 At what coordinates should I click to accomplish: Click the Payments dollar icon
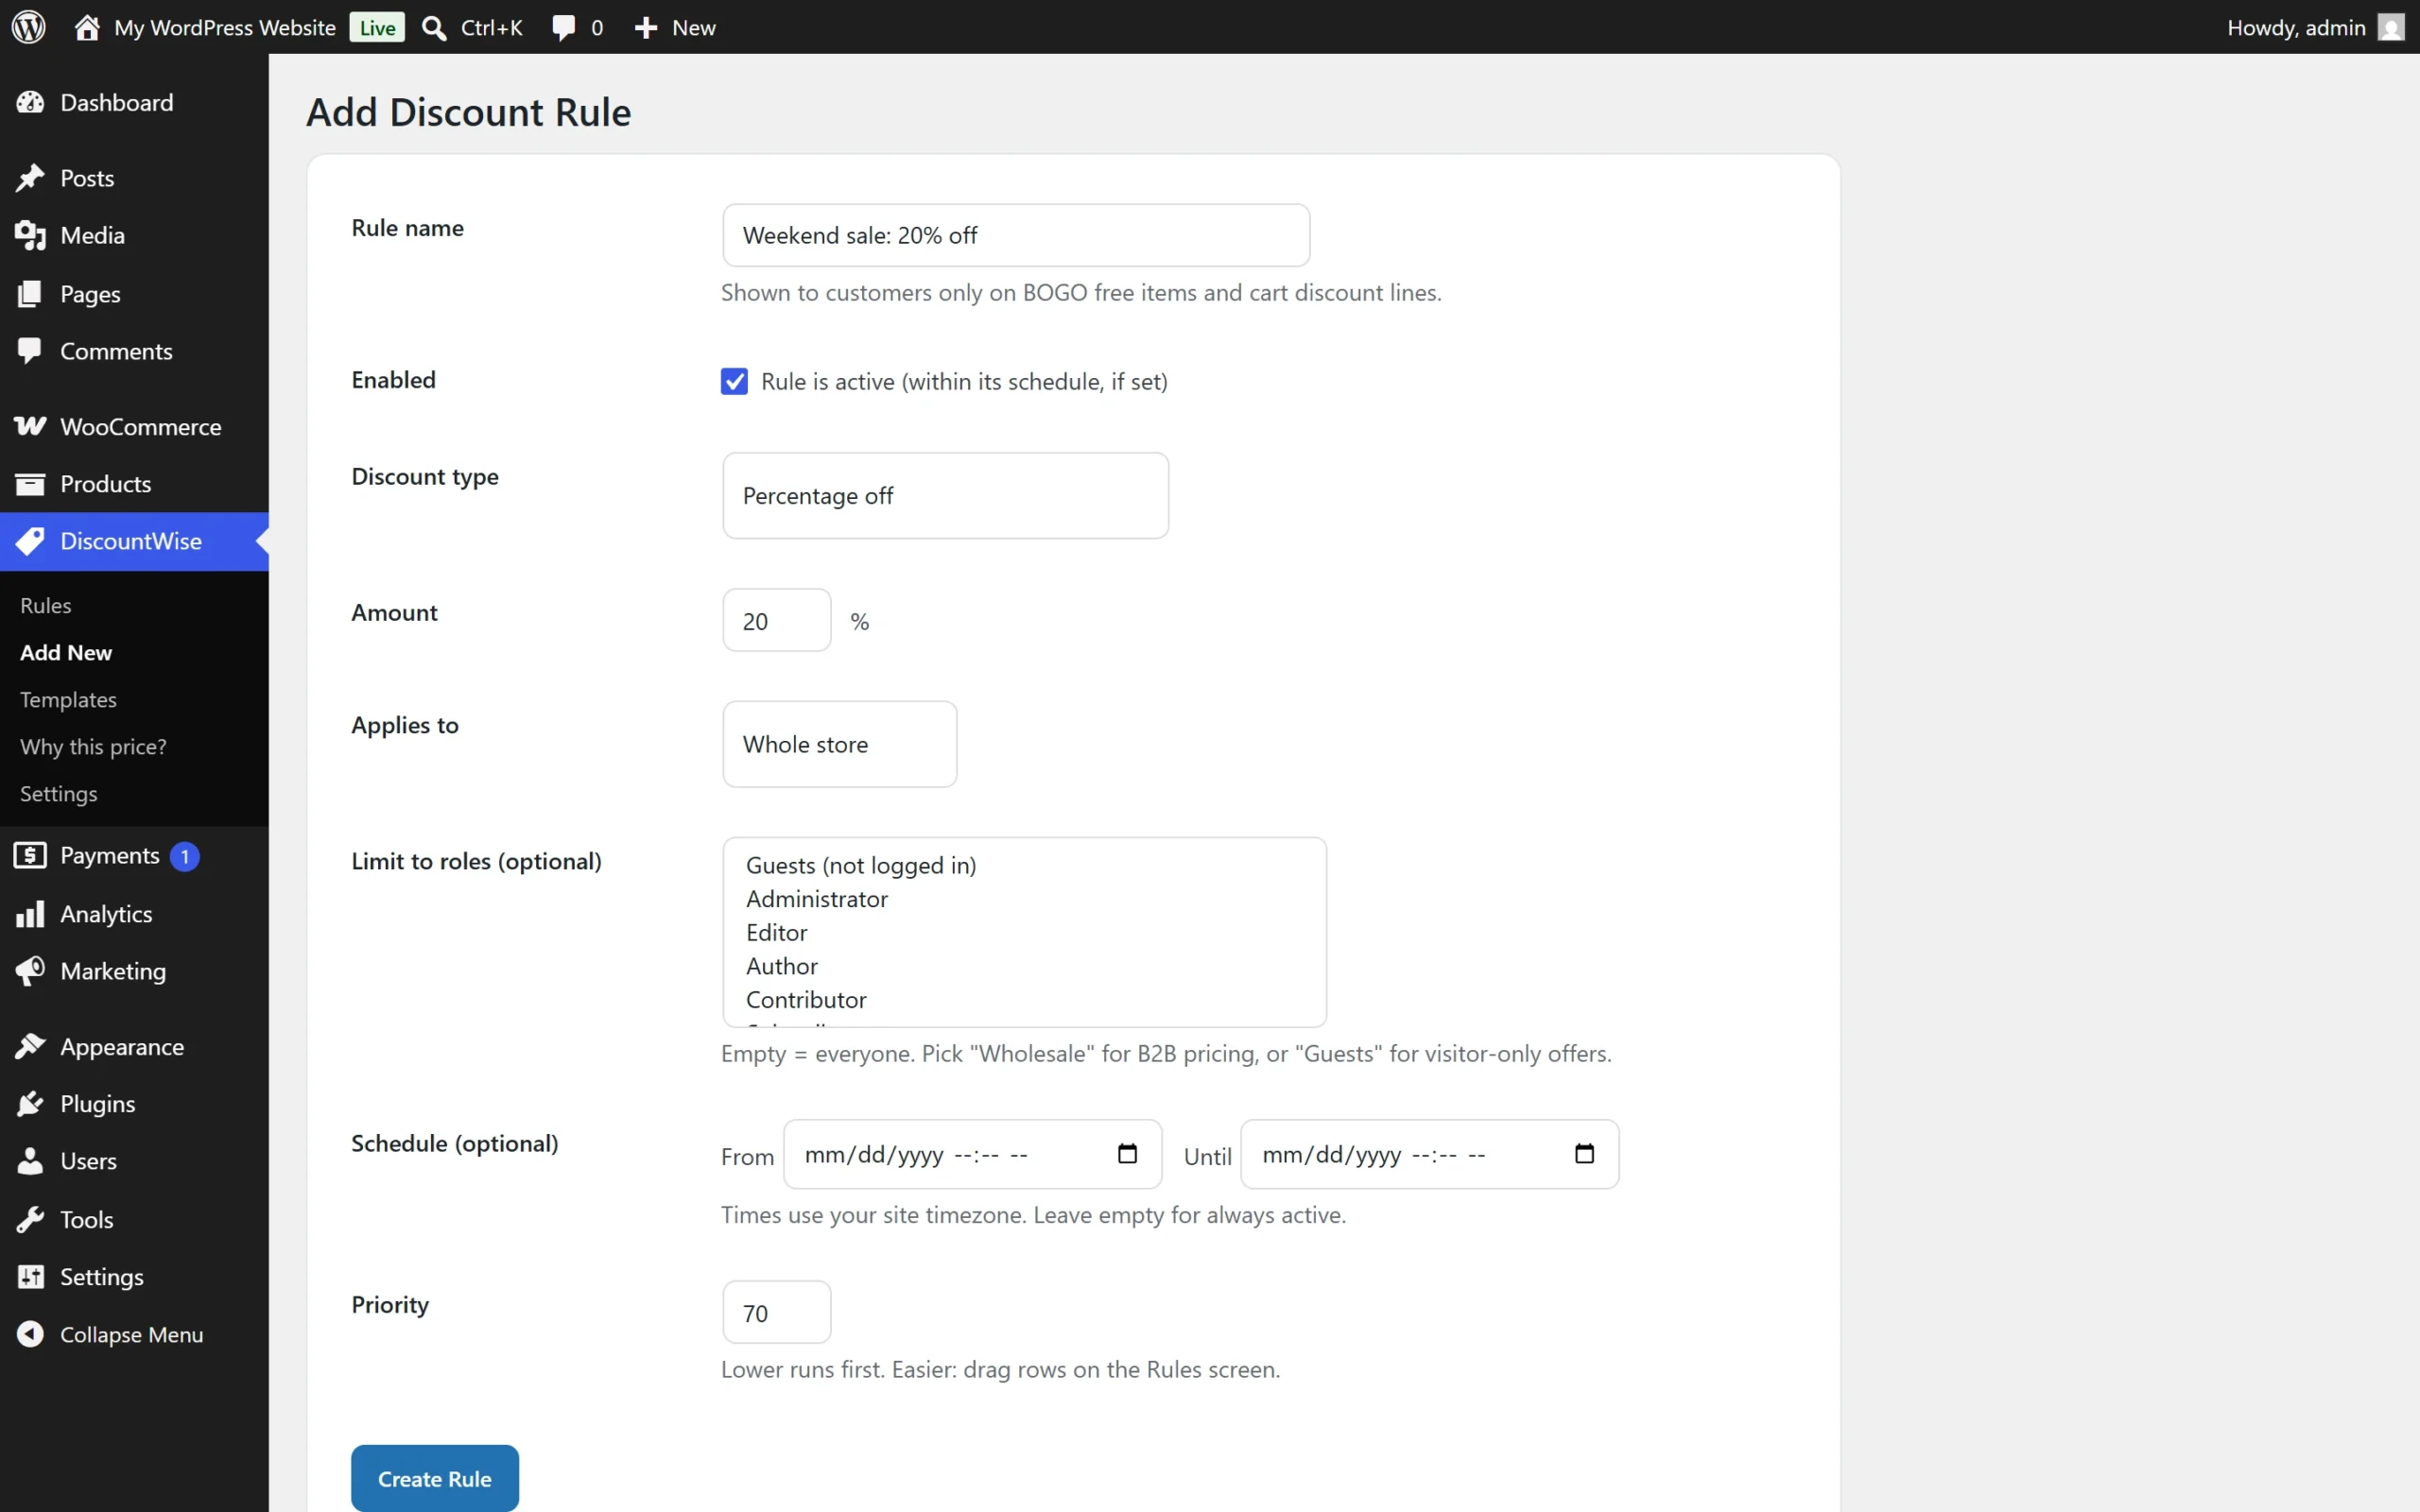click(x=30, y=856)
